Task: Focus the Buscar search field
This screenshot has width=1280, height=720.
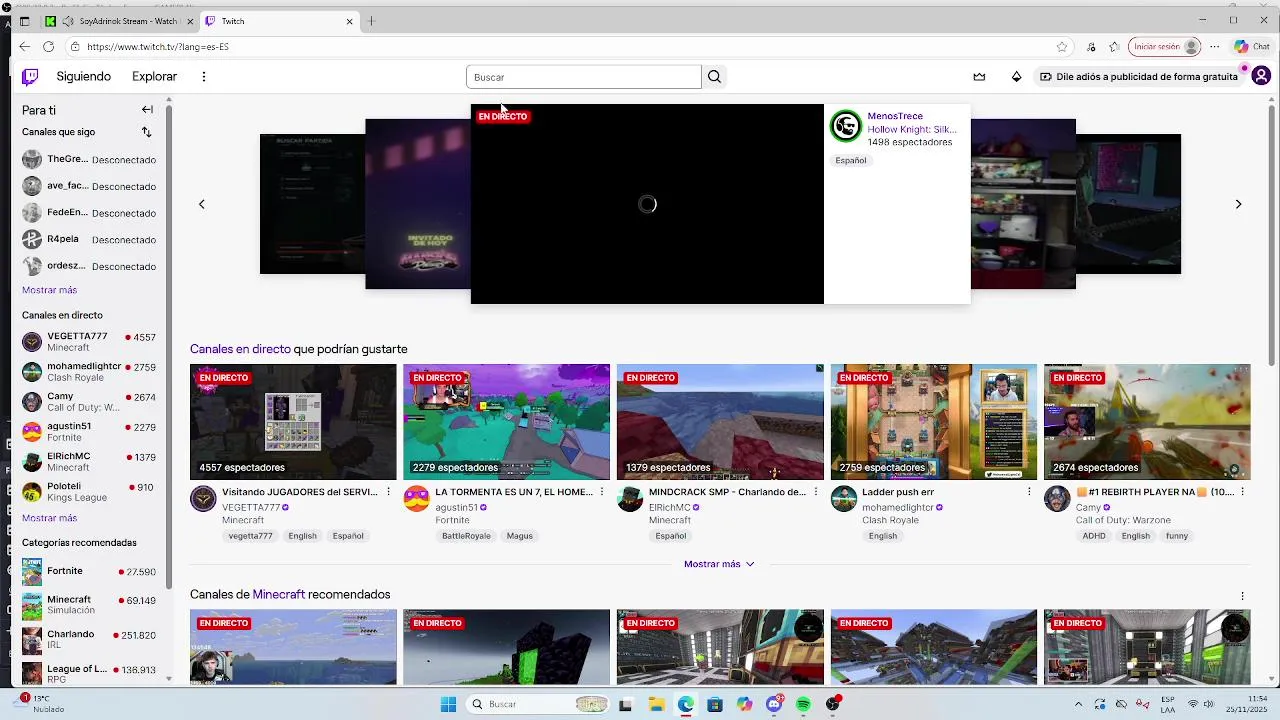Action: pos(584,77)
